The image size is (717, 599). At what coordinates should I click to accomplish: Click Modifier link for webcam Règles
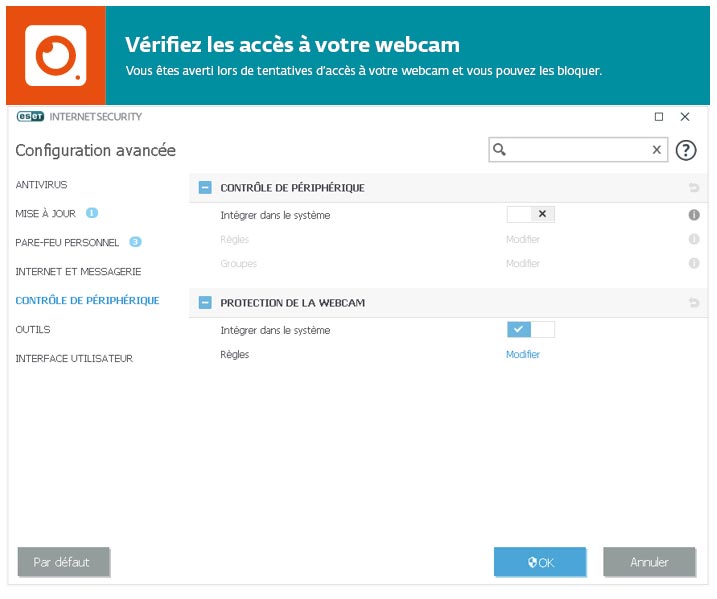[522, 355]
